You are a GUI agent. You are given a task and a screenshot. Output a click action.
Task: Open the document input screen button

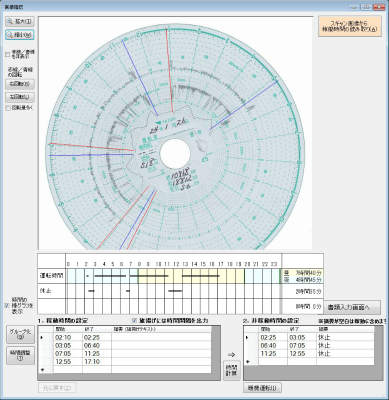point(353,307)
